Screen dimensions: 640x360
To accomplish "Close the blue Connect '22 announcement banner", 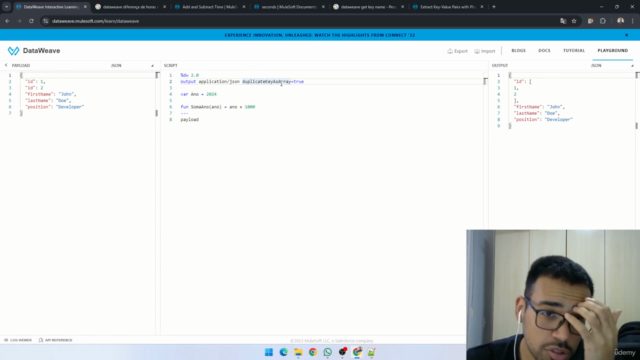I will coord(627,35).
